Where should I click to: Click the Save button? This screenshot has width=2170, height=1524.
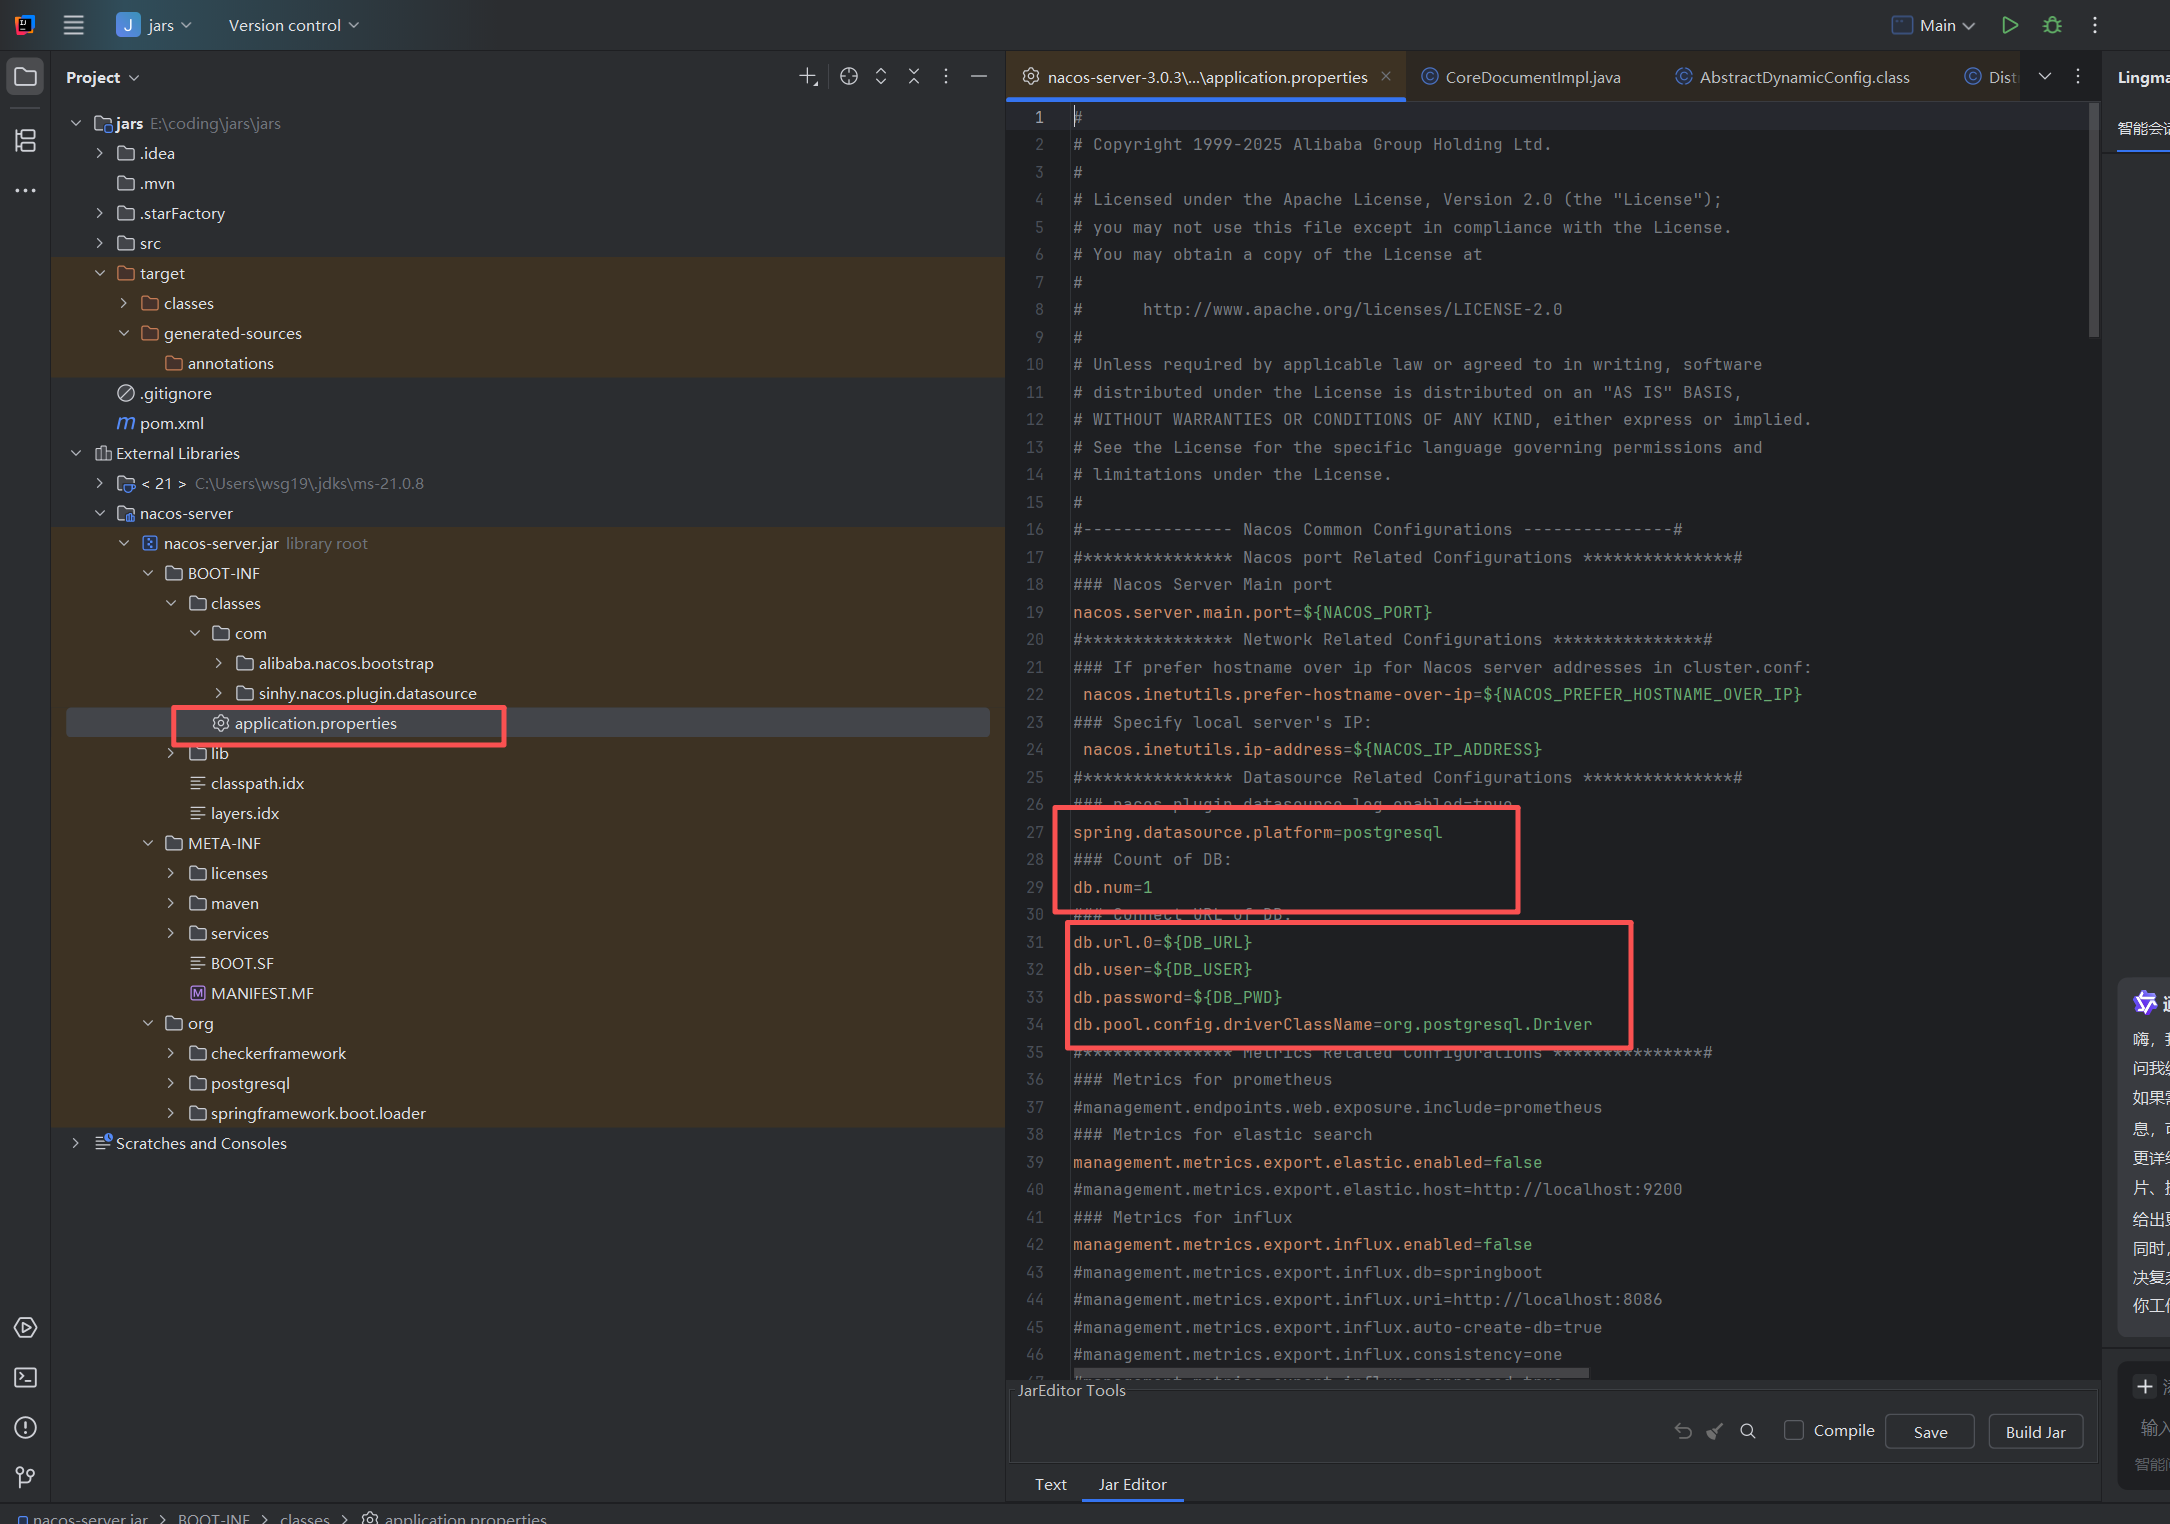point(1930,1432)
